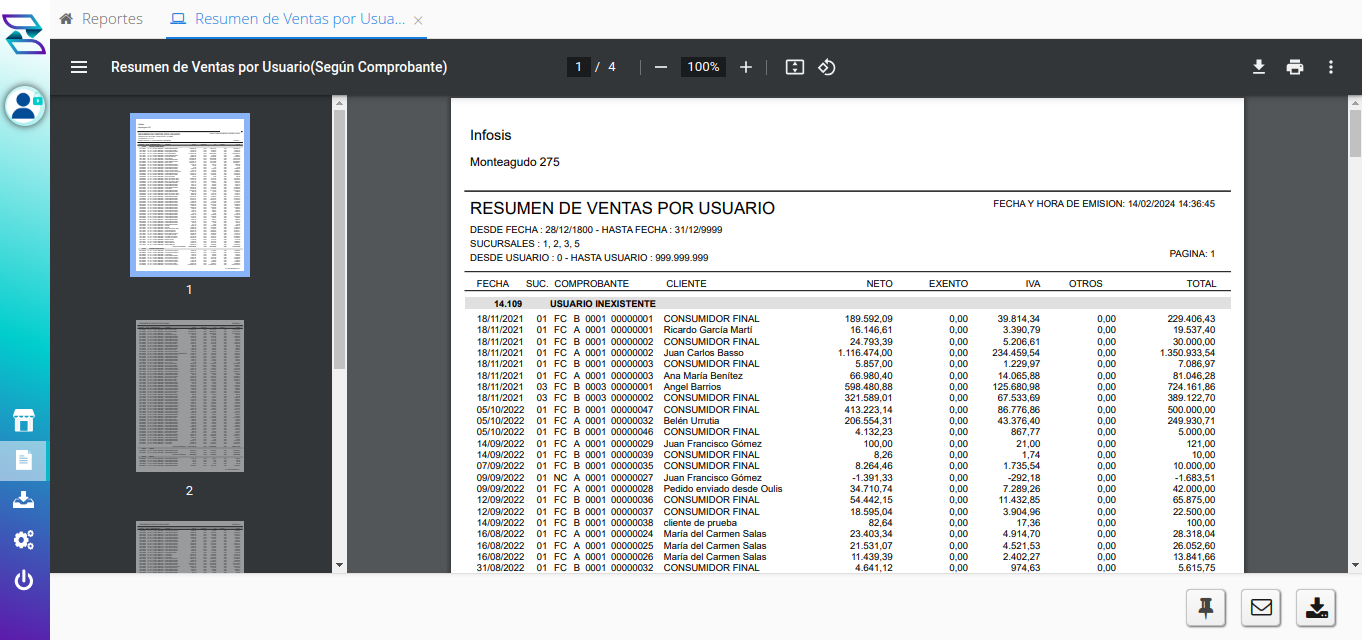This screenshot has width=1362, height=640.
Task: Click thumbnail panel scroll up arrow
Action: point(339,102)
